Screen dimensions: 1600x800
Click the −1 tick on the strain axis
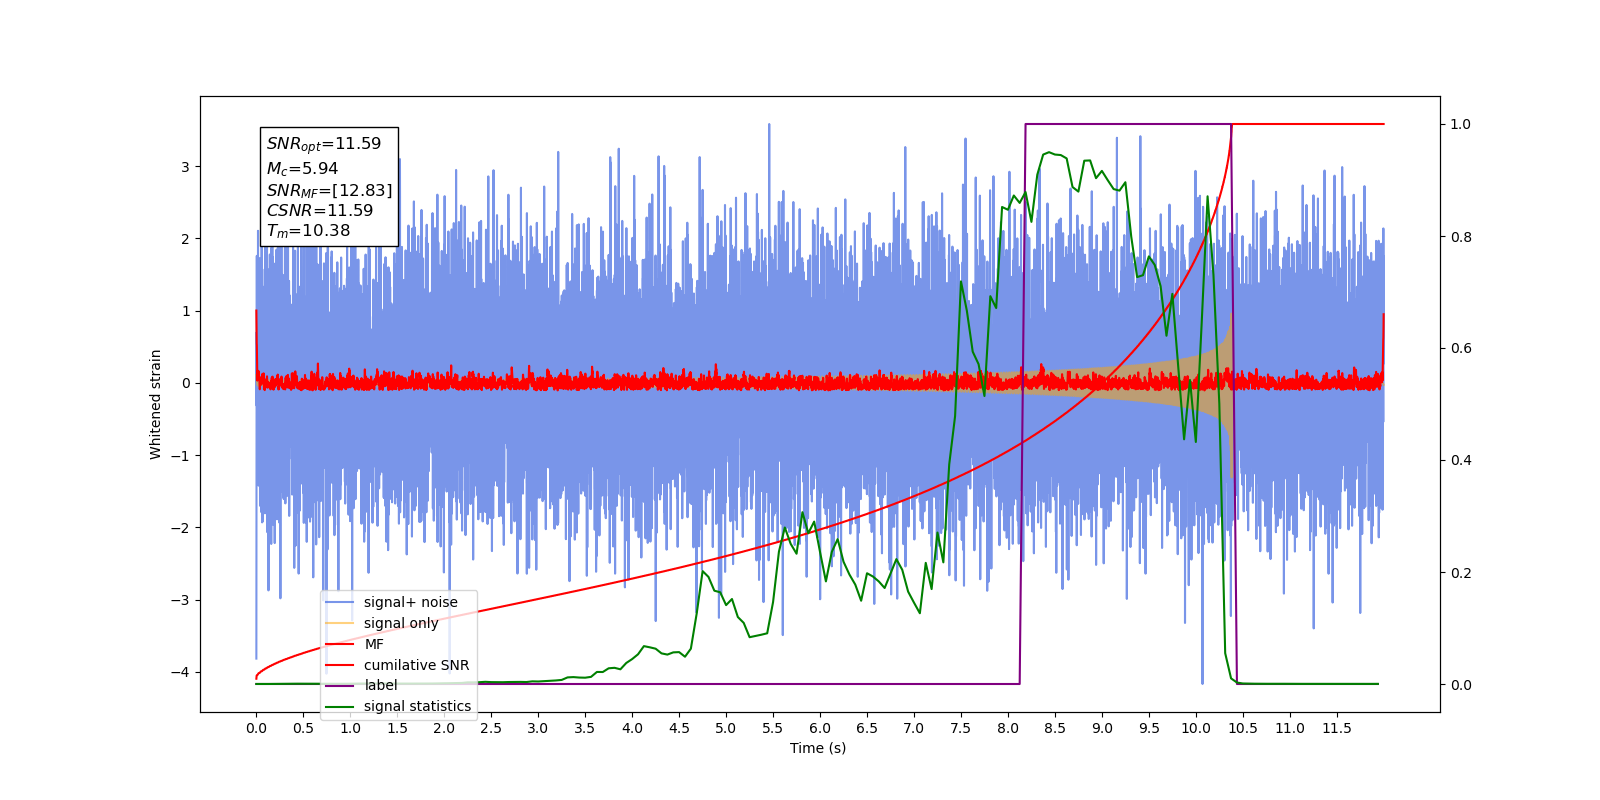pyautogui.click(x=181, y=456)
